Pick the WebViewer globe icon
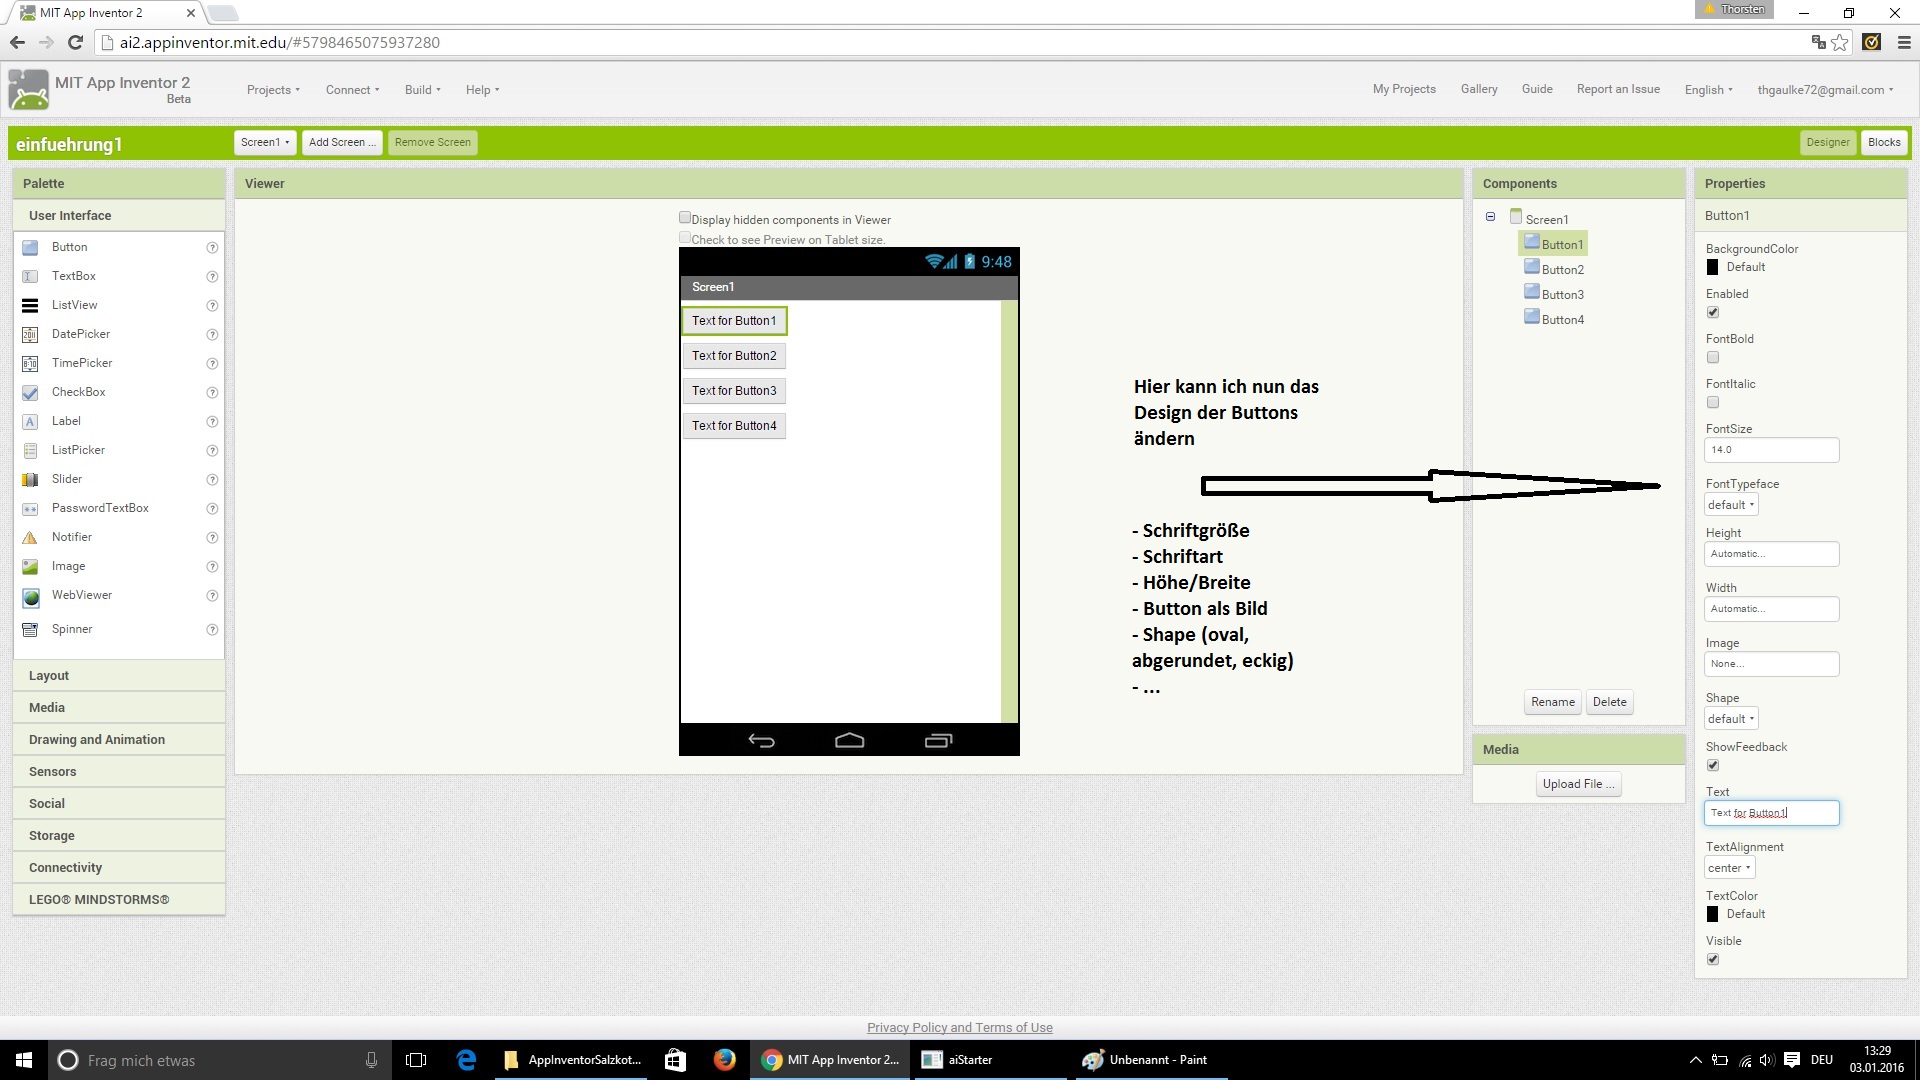Screen dimensions: 1920x1080 tap(31, 597)
